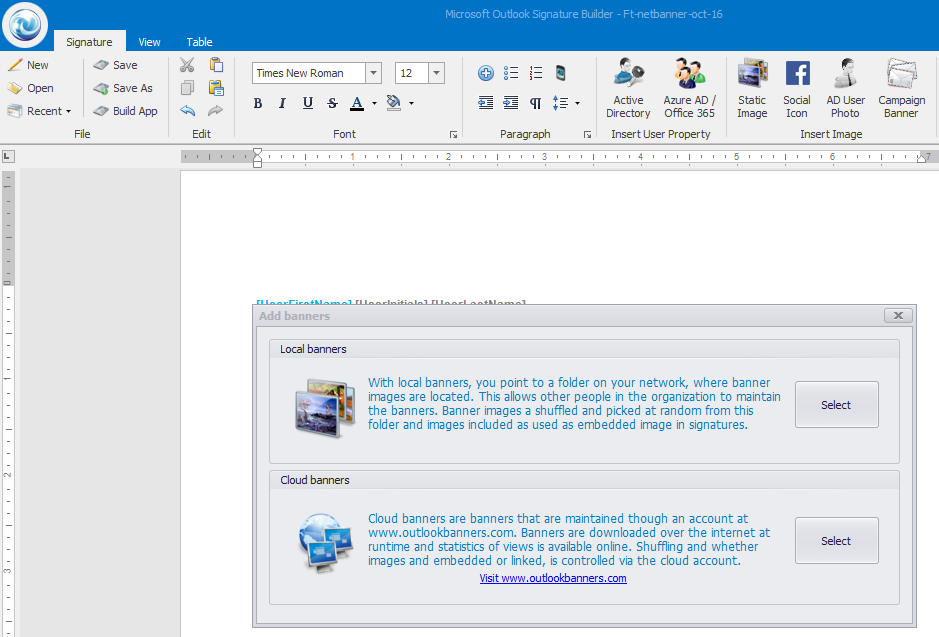Click the "Insert User Property" group label
939x637 pixels.
[x=661, y=134]
